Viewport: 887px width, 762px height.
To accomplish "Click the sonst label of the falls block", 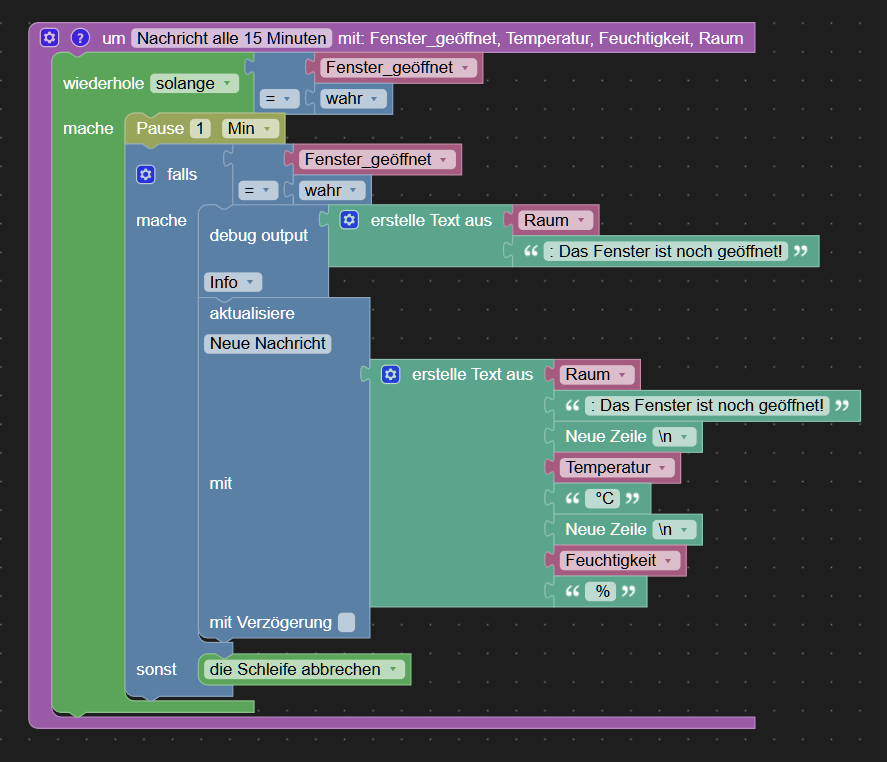I will click(156, 669).
